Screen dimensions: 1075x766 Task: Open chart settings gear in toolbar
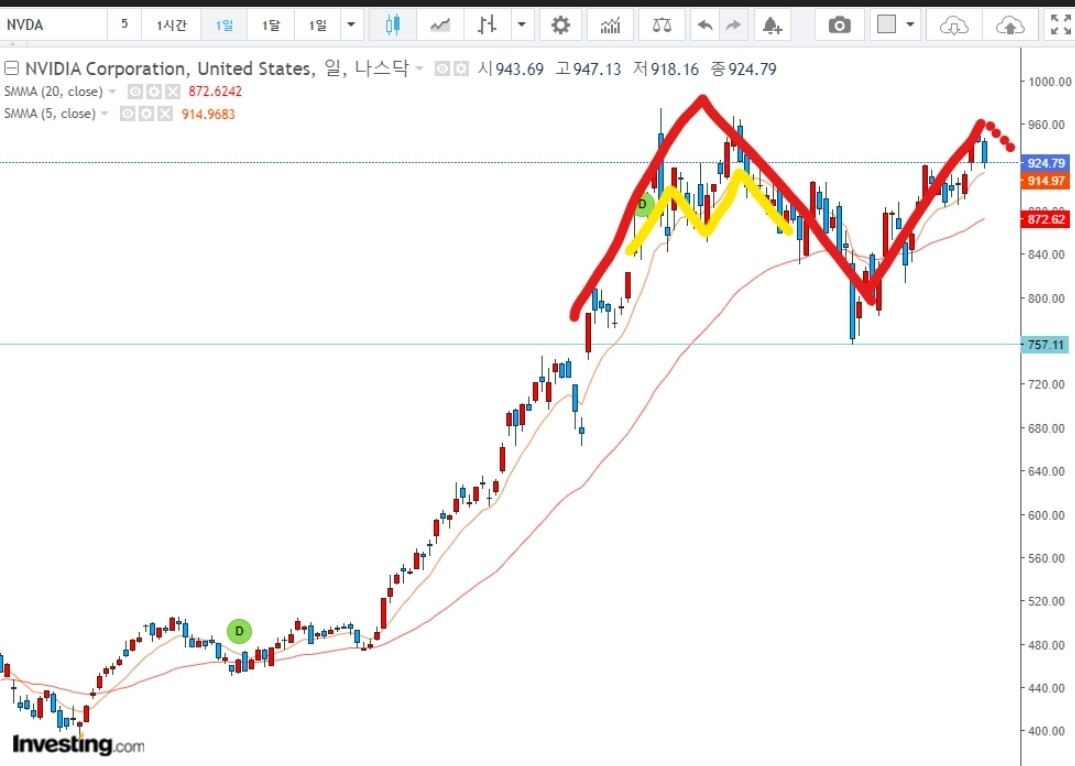point(560,25)
